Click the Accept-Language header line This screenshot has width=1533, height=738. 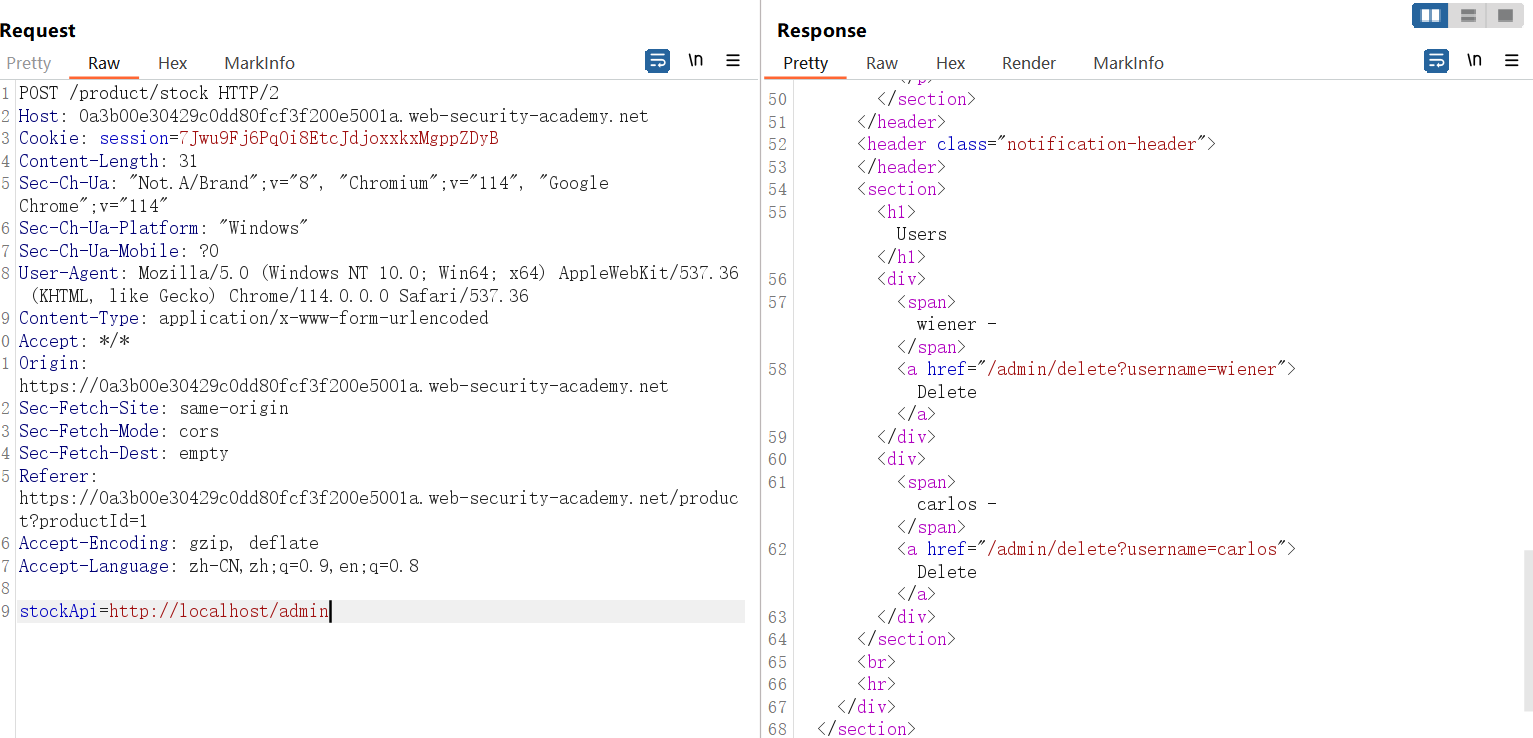click(x=219, y=566)
